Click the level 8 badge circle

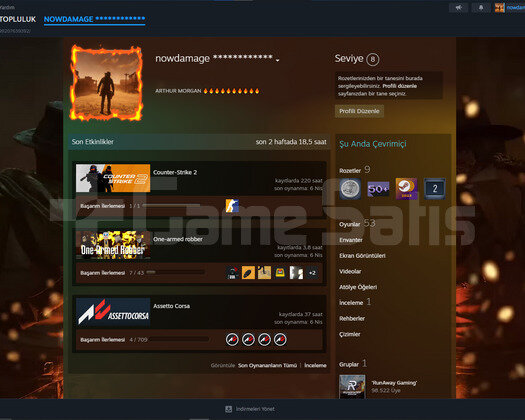(x=373, y=59)
